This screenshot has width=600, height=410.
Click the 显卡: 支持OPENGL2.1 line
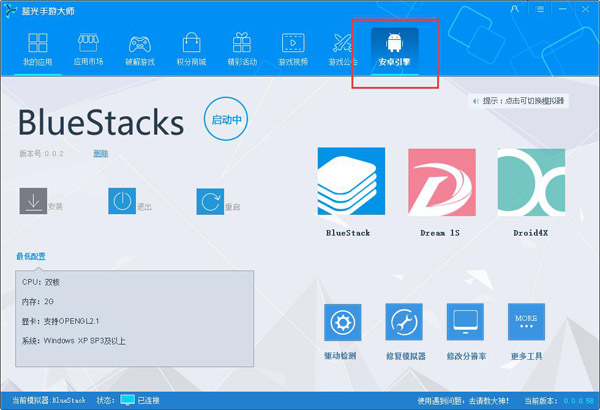coord(60,321)
